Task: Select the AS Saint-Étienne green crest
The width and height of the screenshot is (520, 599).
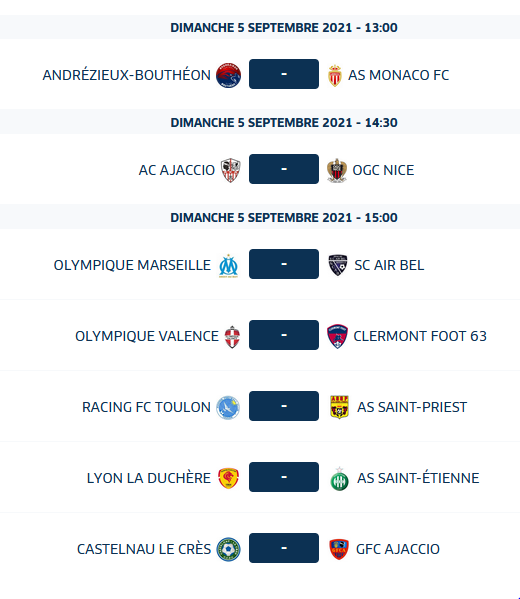Action: pyautogui.click(x=339, y=478)
